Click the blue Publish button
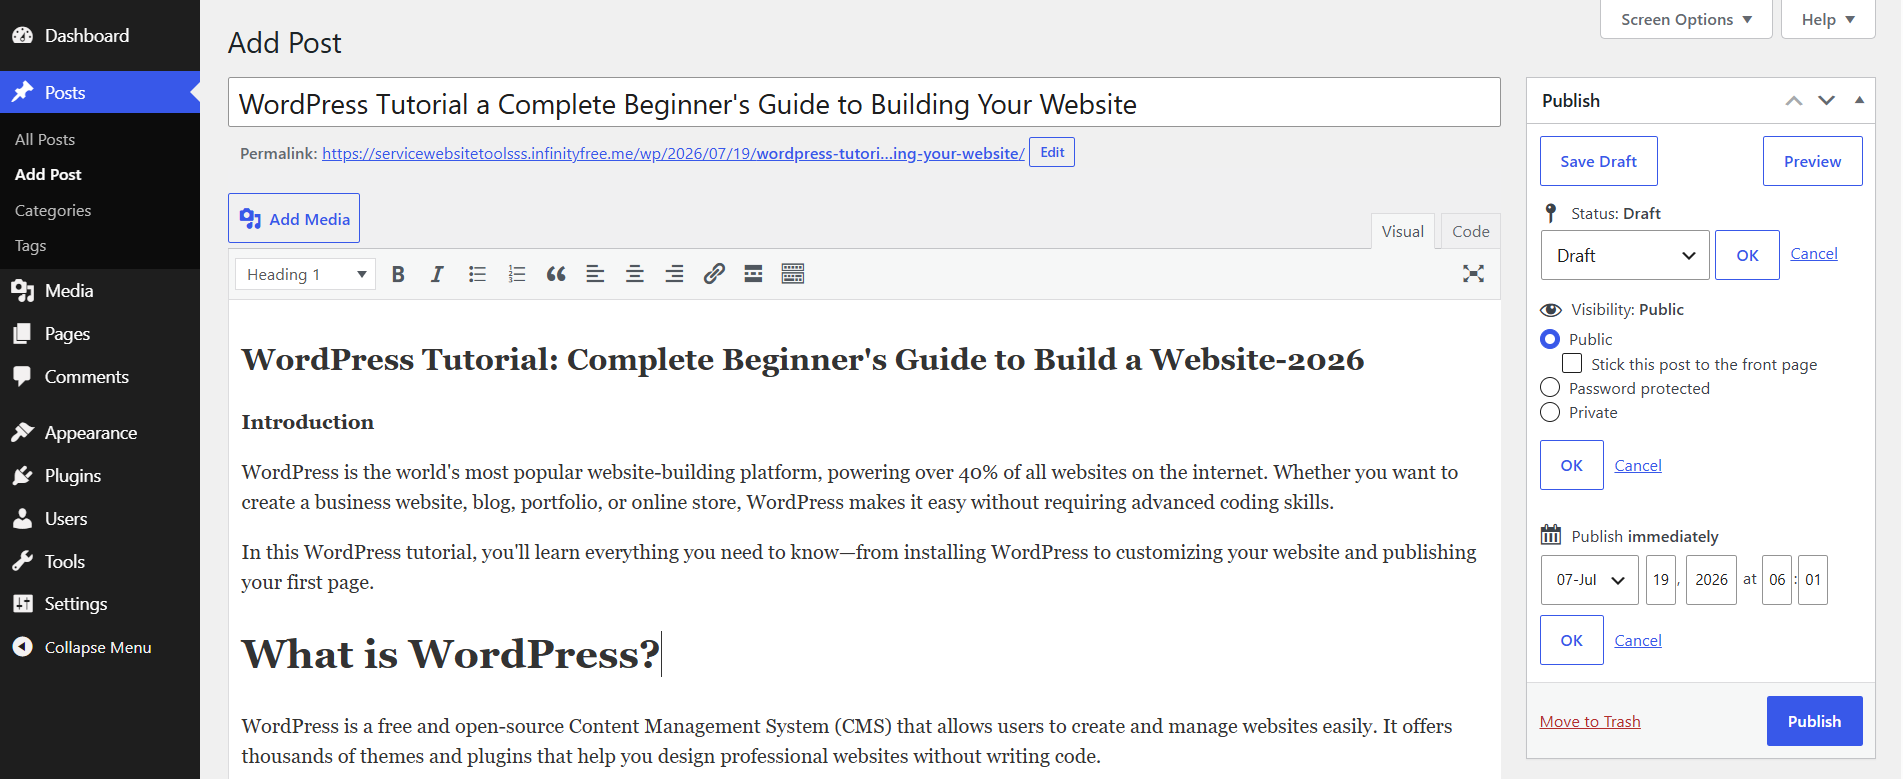Screen dimensions: 1903x779 pyautogui.click(x=1814, y=721)
